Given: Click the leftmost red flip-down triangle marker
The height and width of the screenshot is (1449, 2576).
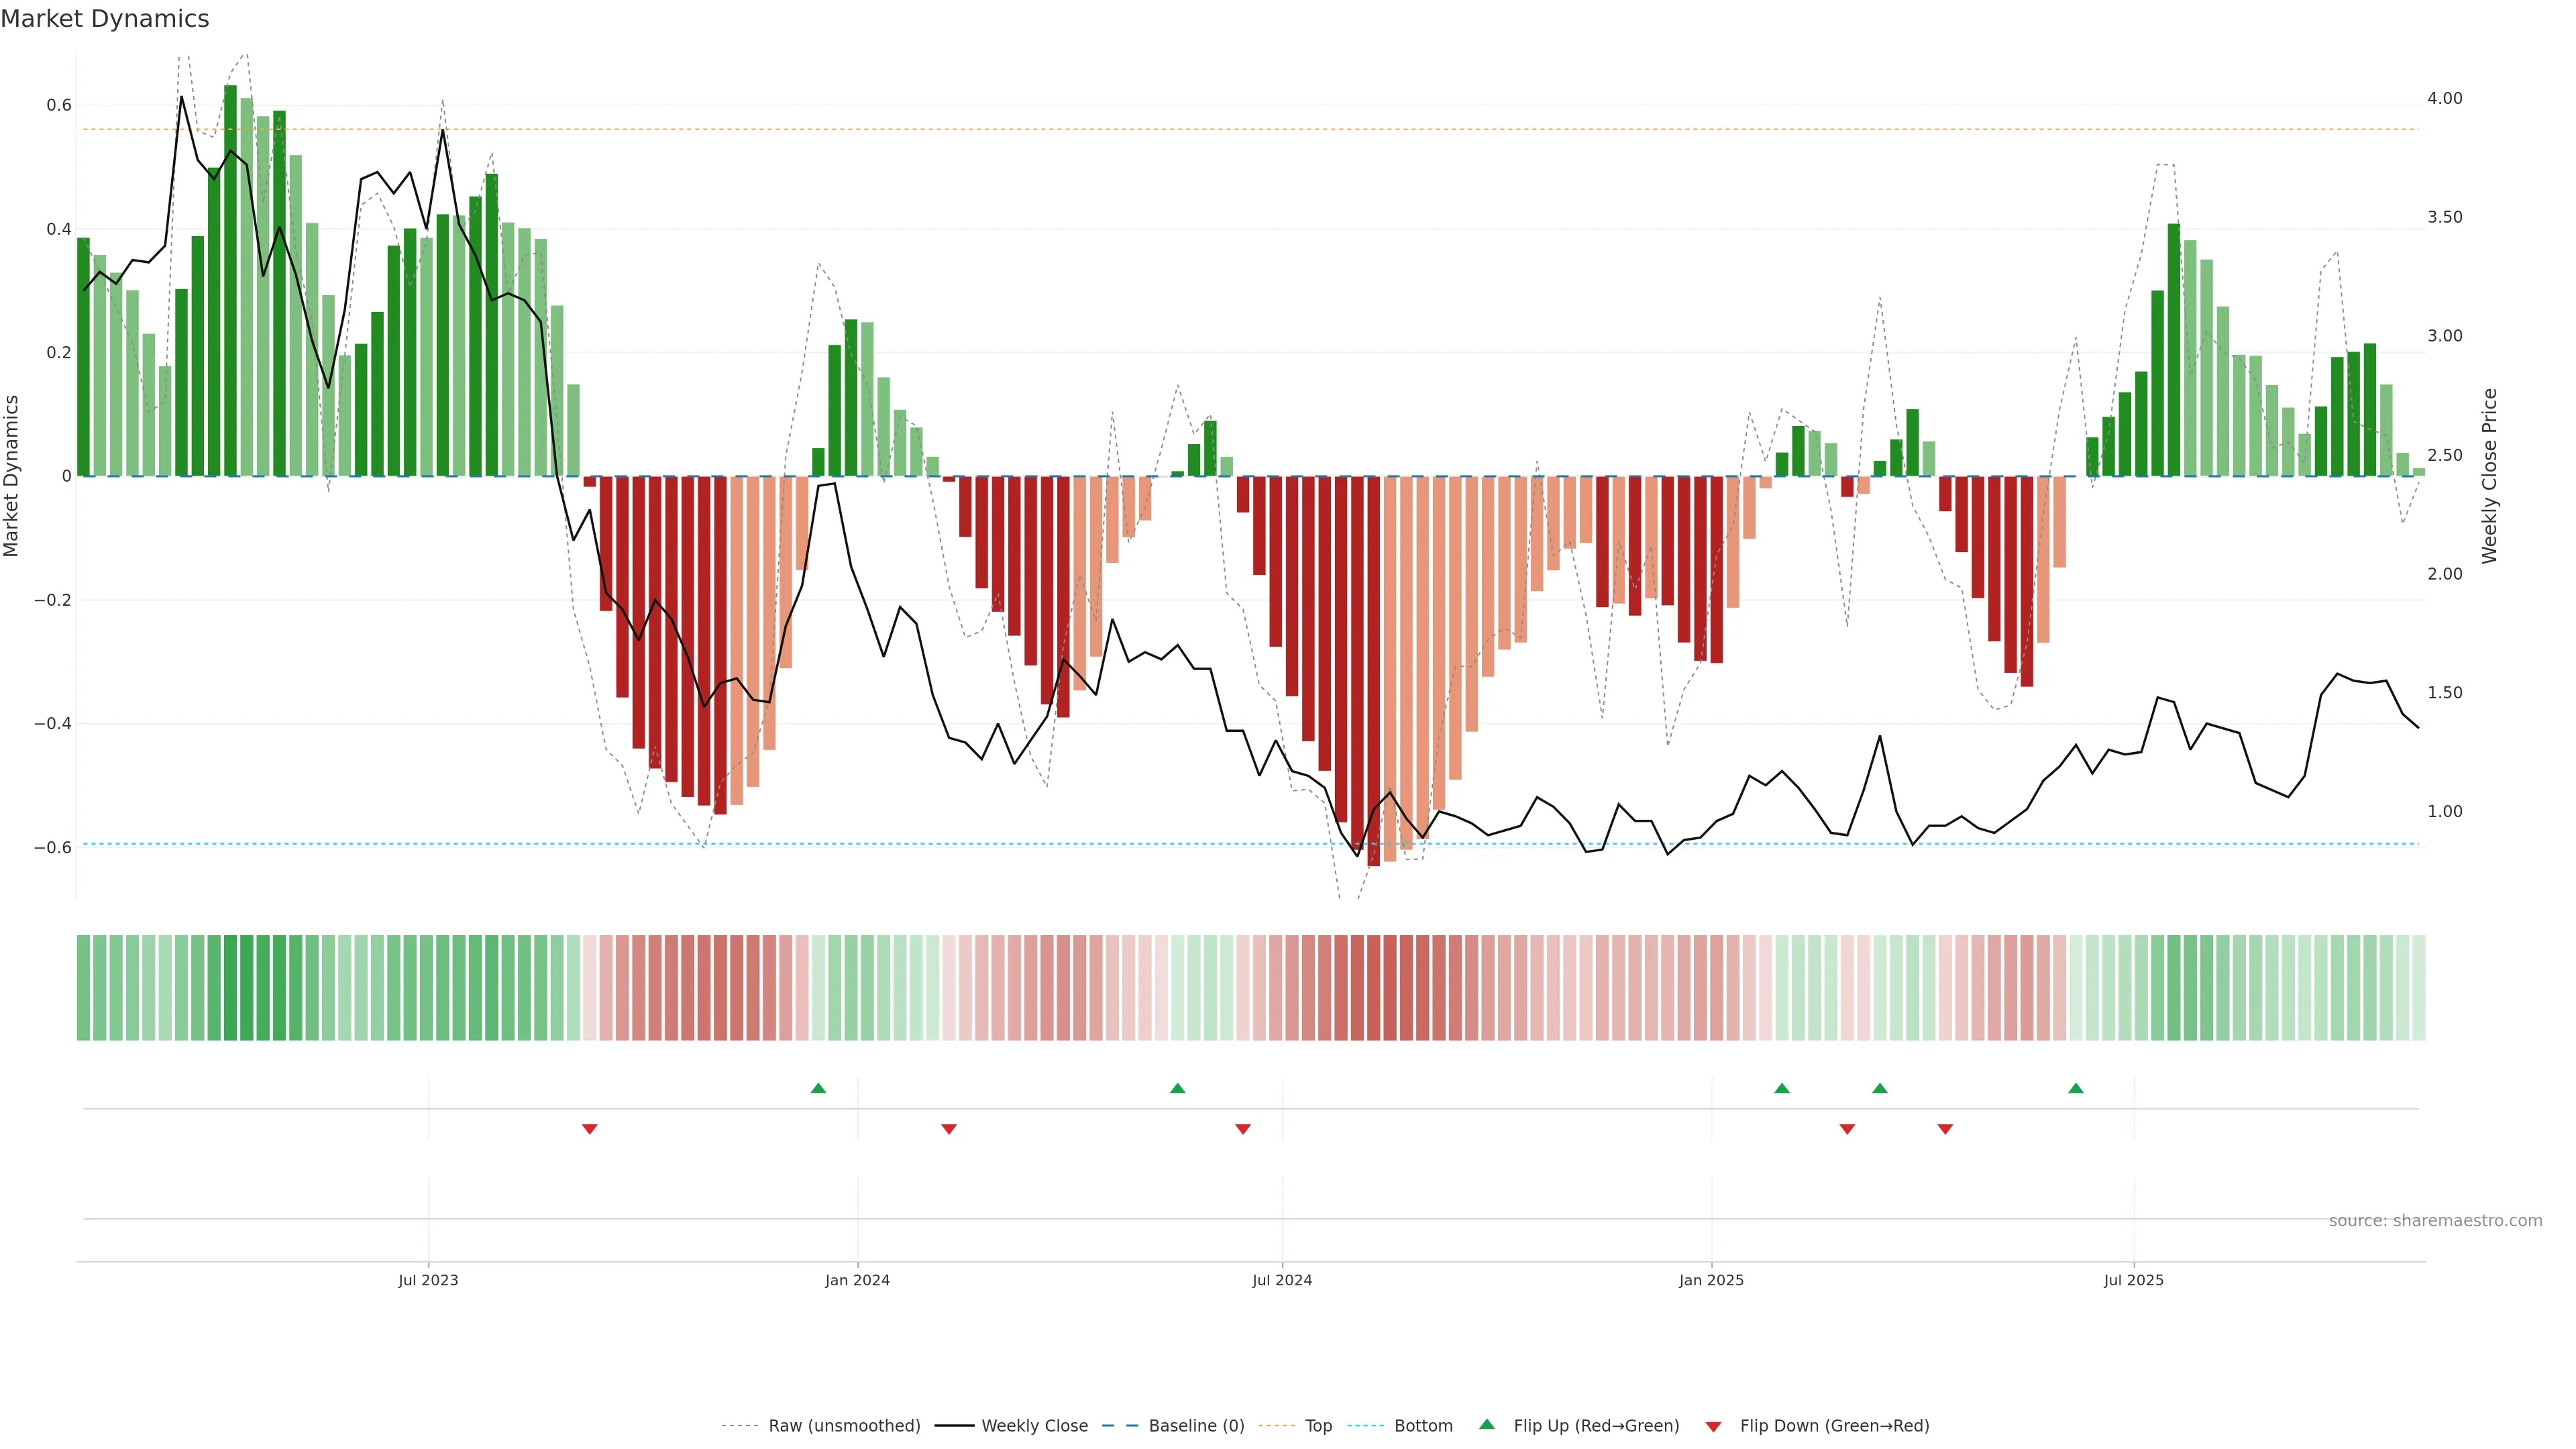Looking at the screenshot, I should 590,1129.
